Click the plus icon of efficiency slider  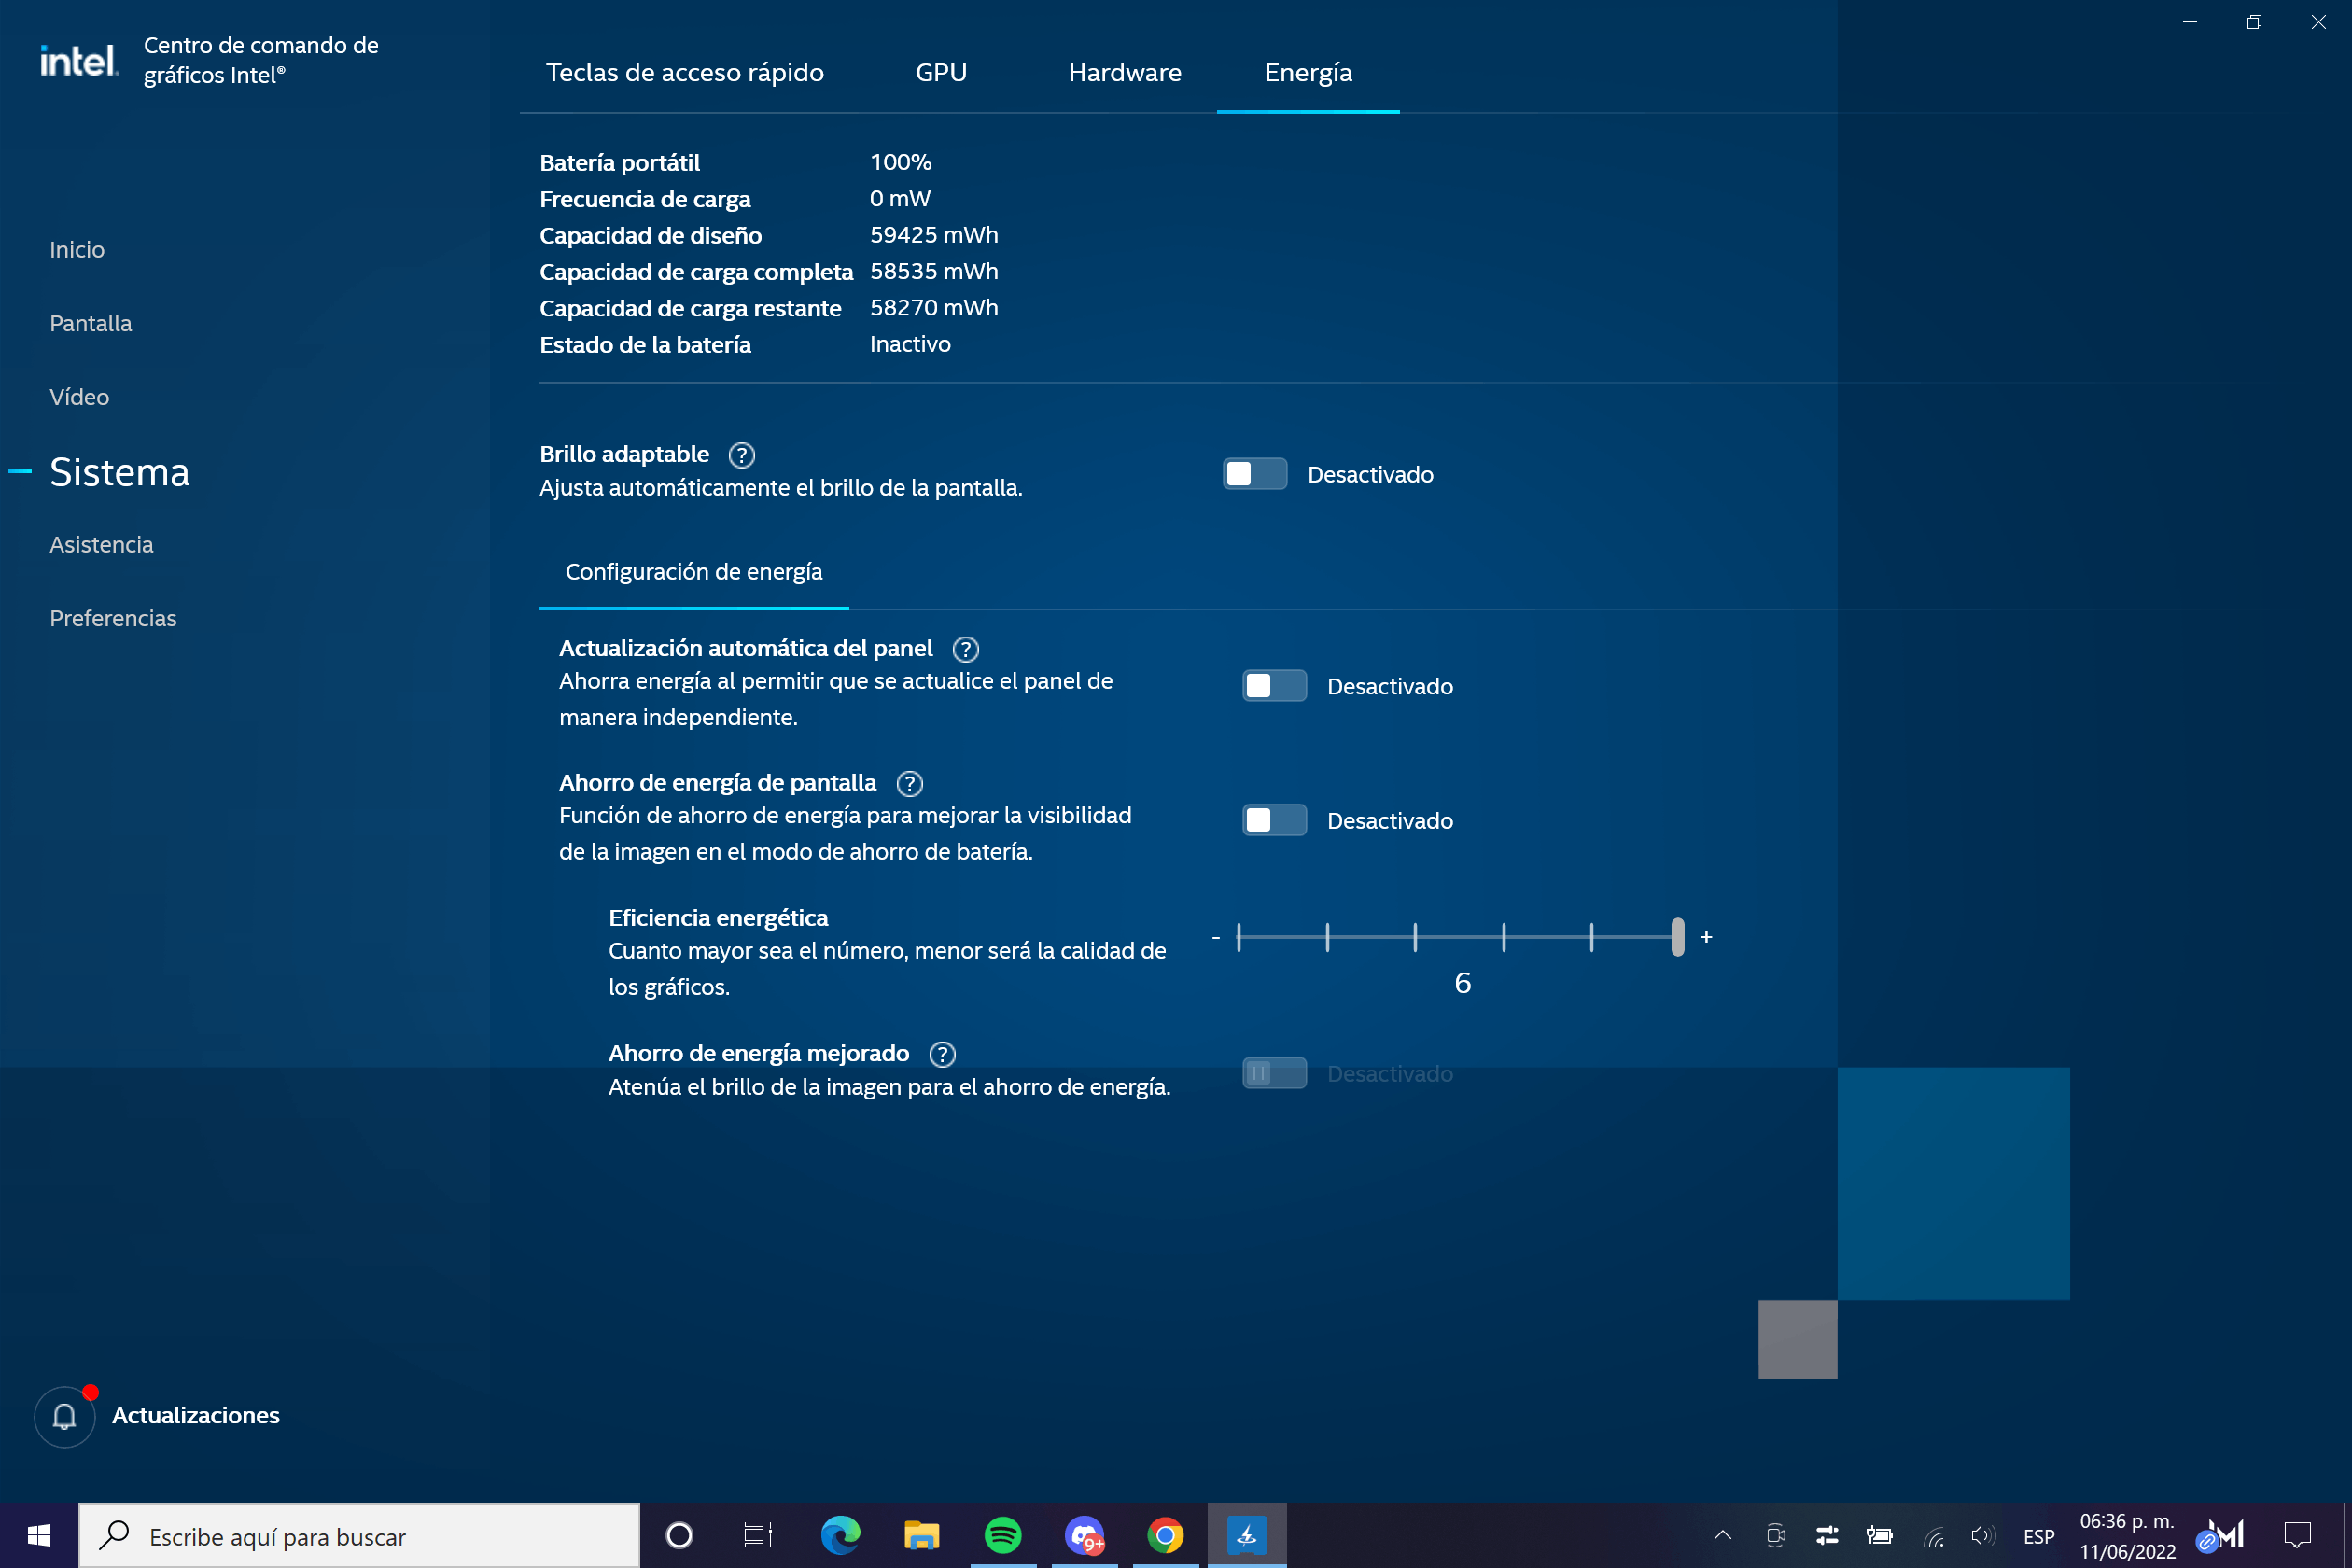coord(1706,937)
